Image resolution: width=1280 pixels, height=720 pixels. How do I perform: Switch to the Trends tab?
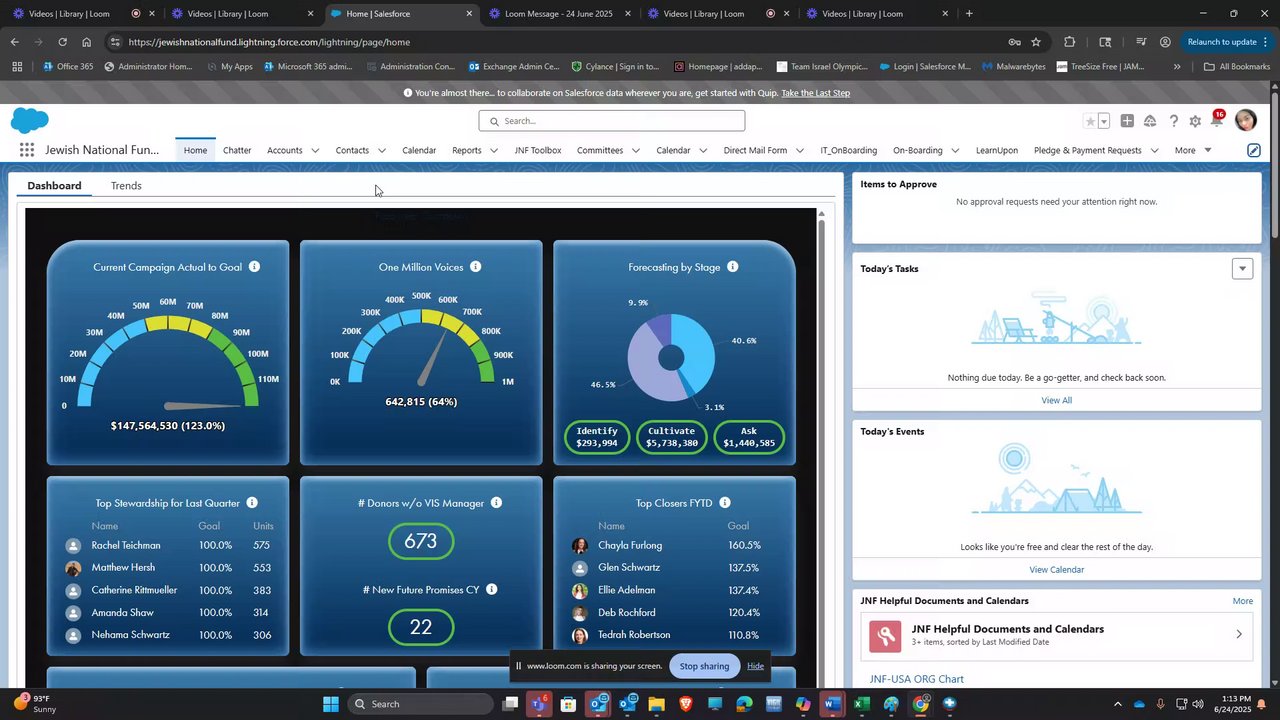126,186
